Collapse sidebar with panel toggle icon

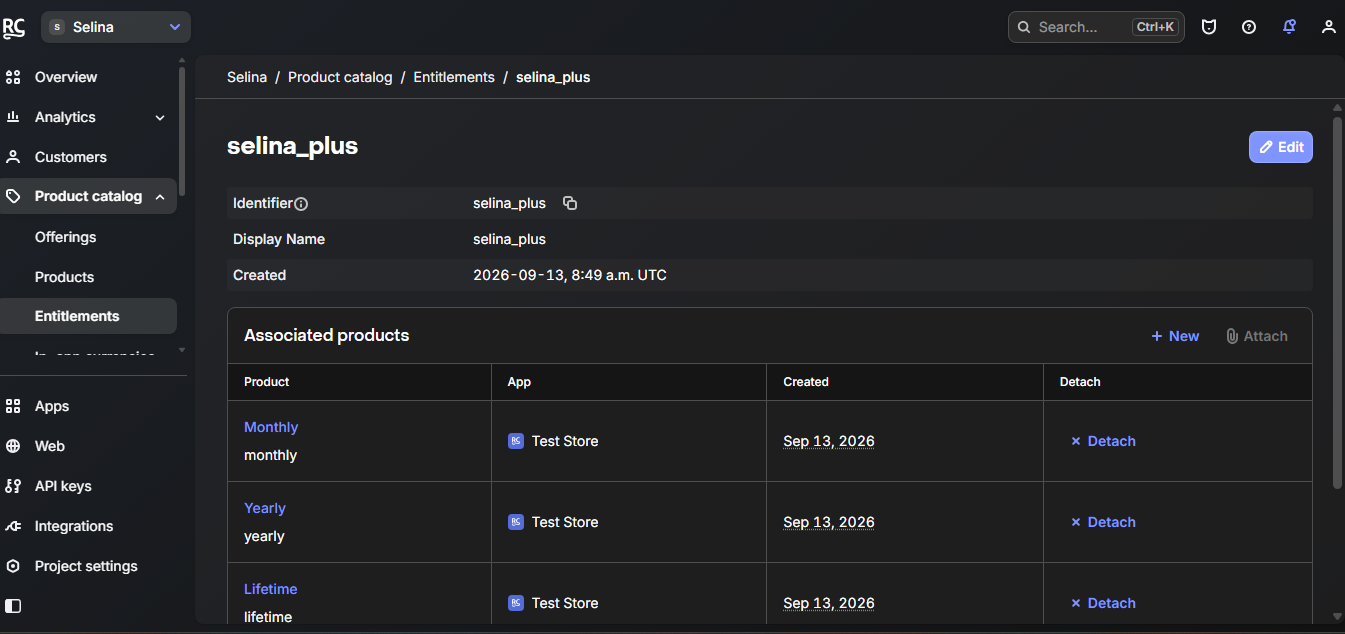(x=13, y=606)
